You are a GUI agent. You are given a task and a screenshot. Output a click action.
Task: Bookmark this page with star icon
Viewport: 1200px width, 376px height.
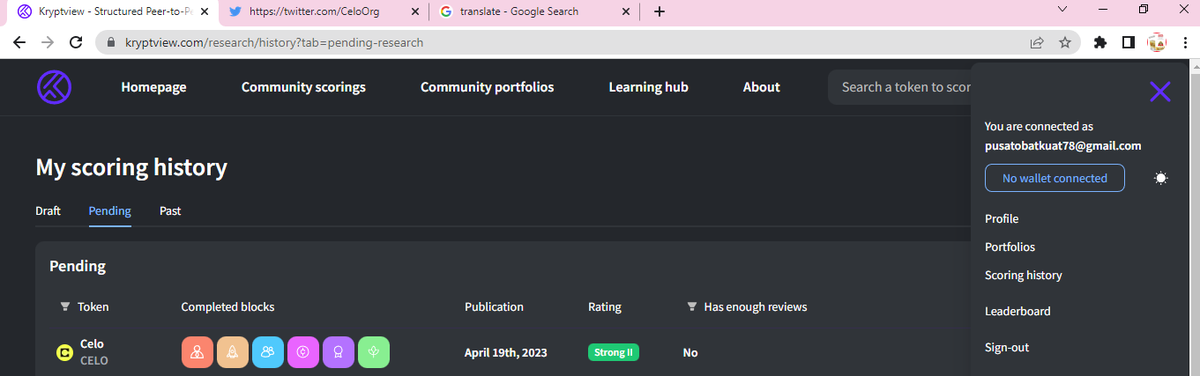tap(1065, 43)
